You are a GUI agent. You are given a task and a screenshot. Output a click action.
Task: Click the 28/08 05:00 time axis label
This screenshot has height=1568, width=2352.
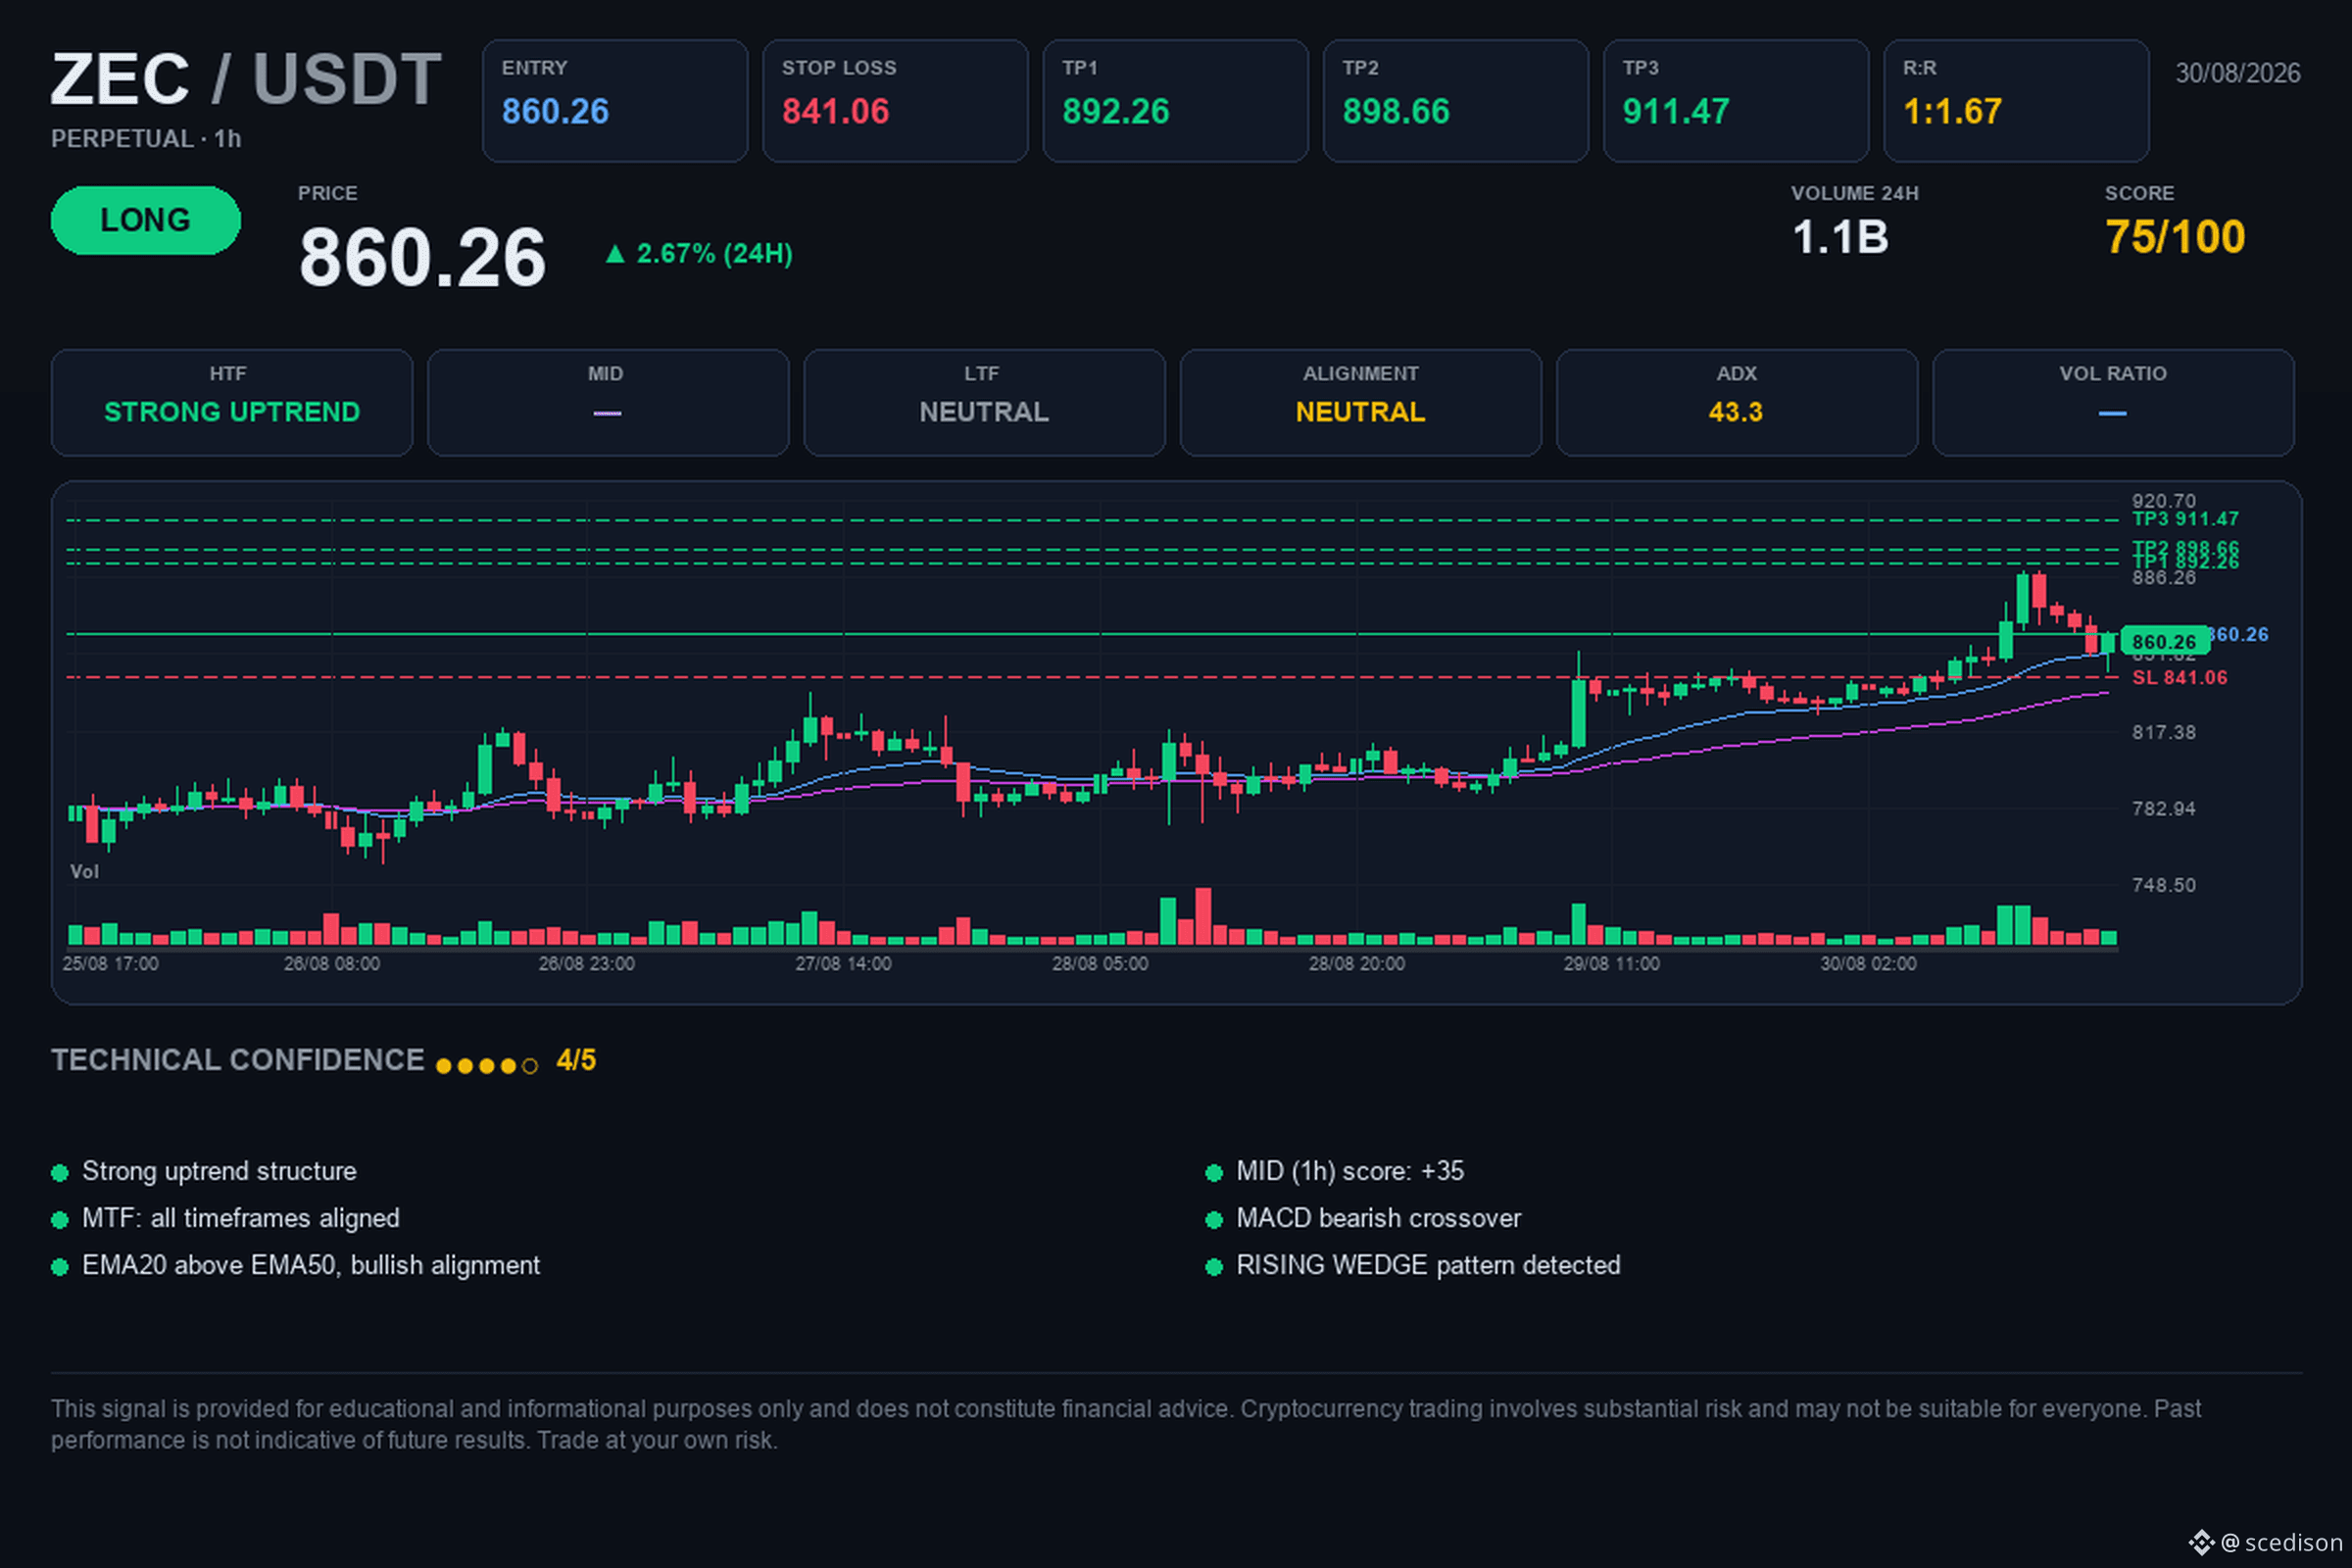click(1100, 964)
